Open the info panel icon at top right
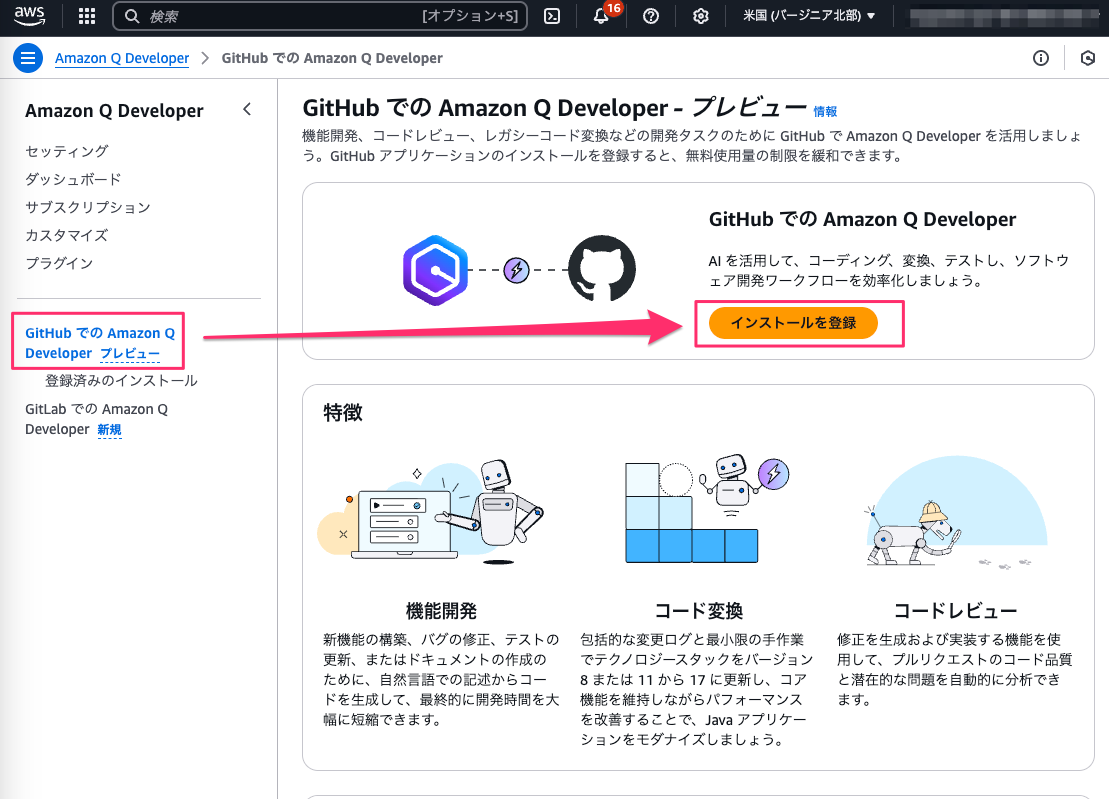Screen dimensions: 1109x799 coord(1040,58)
